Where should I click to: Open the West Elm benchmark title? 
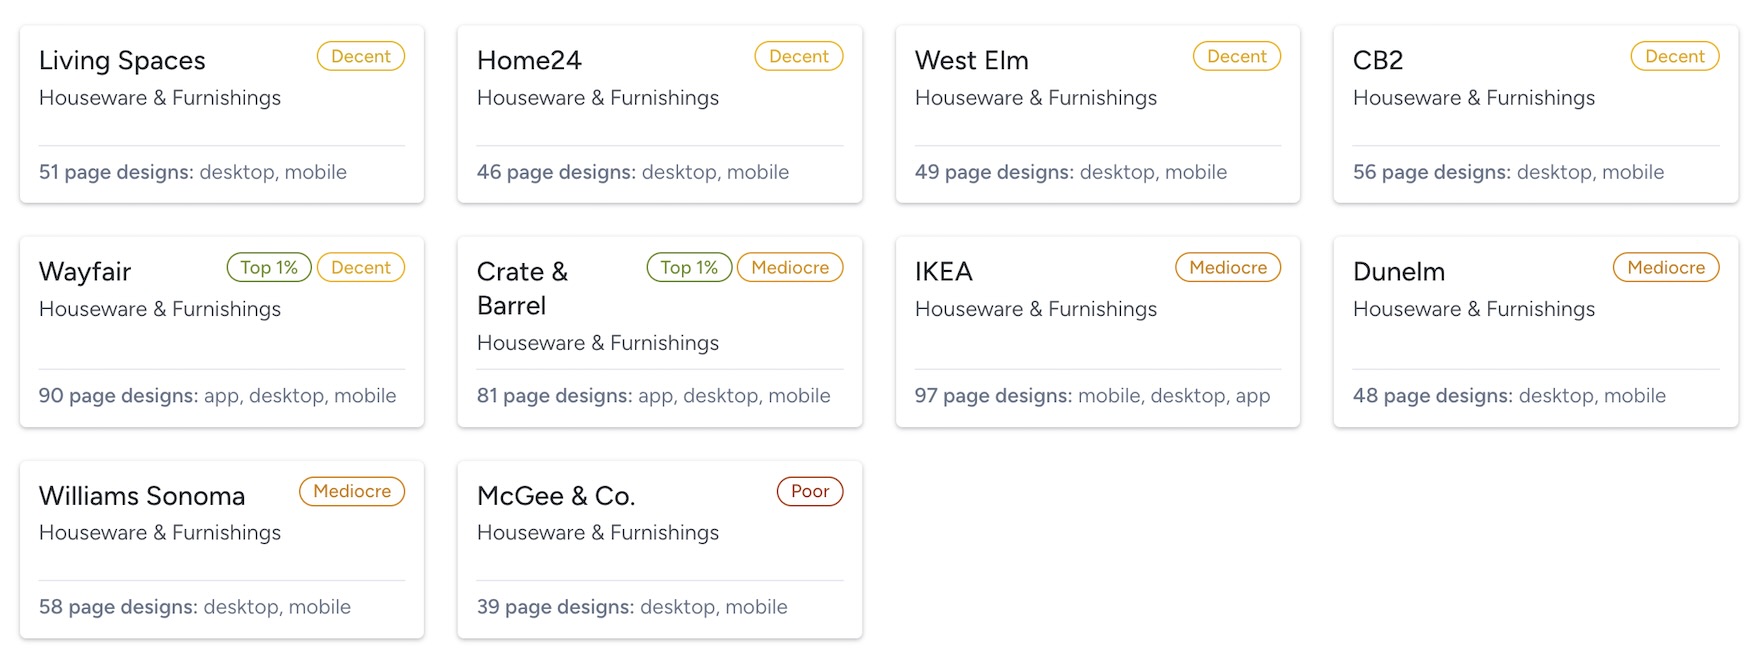[971, 61]
